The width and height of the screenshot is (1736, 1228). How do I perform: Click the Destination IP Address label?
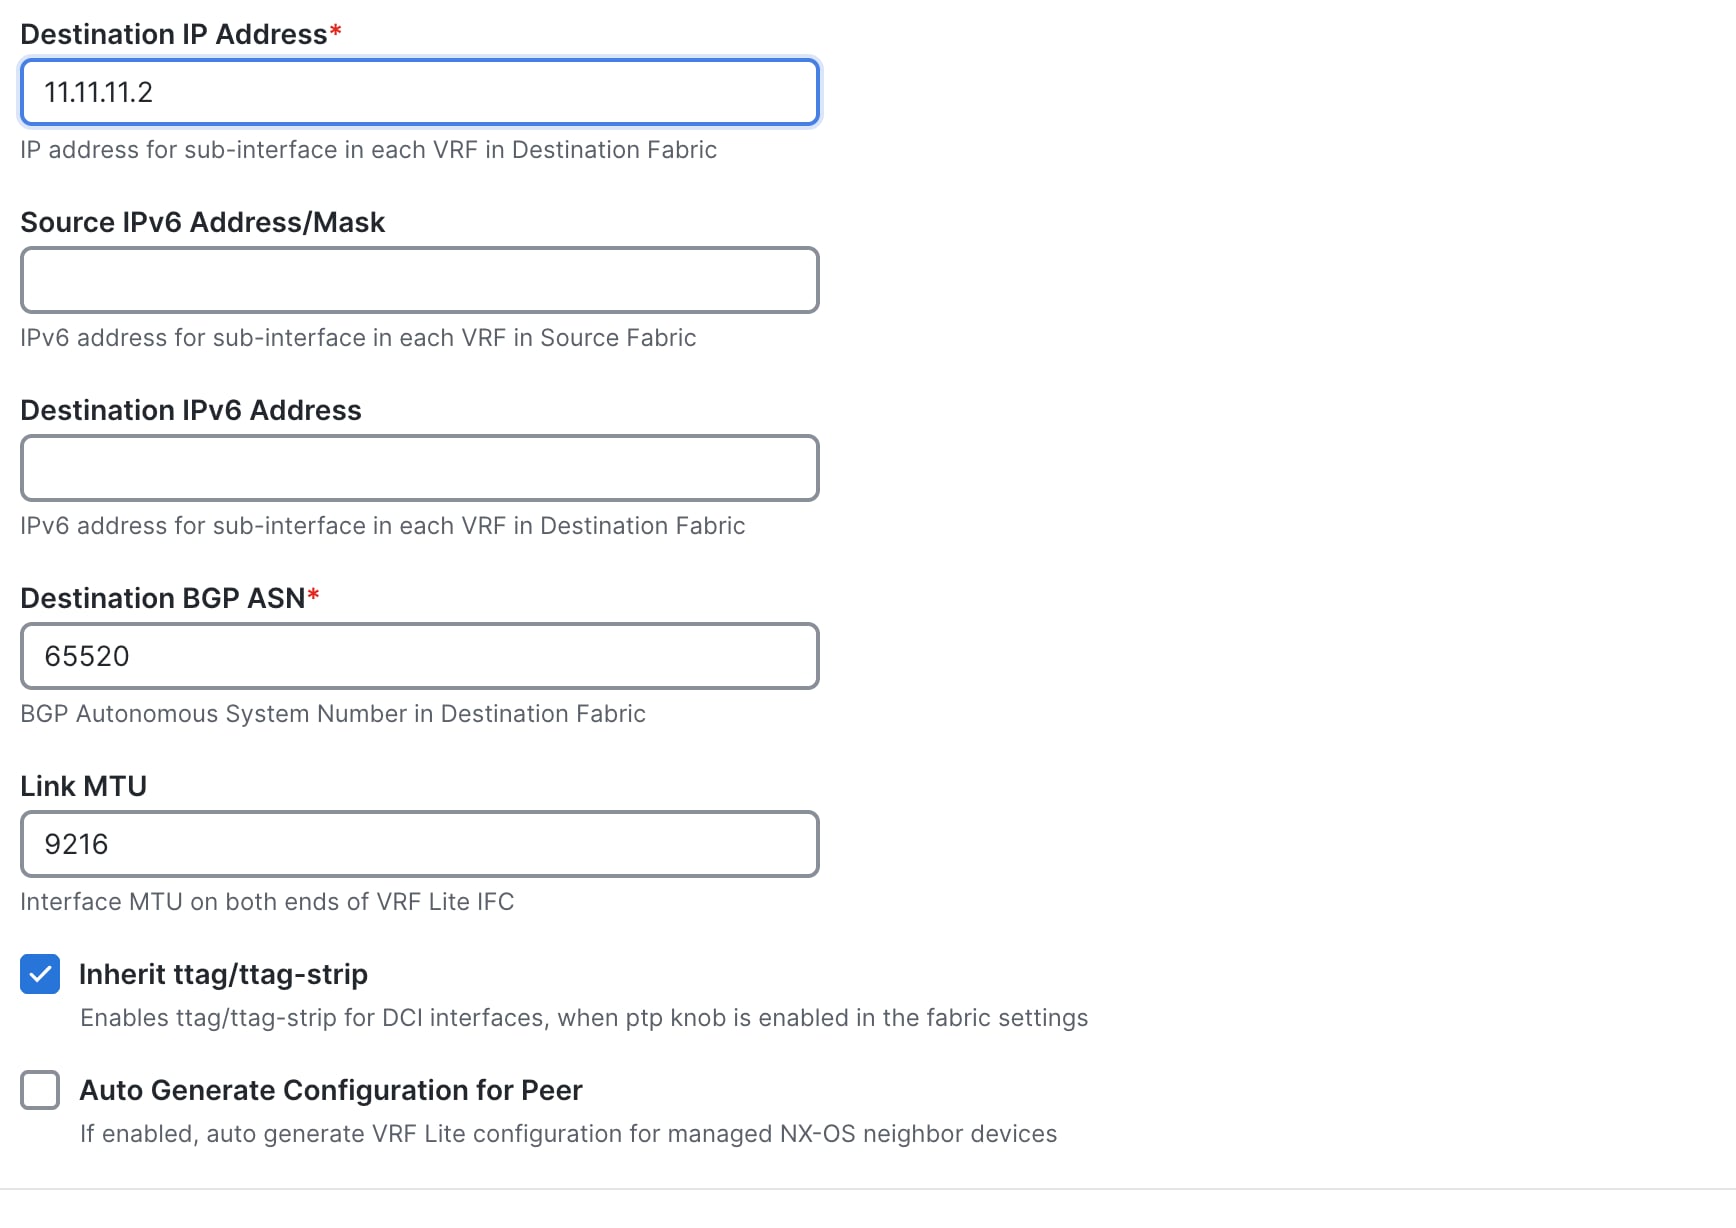tap(170, 33)
